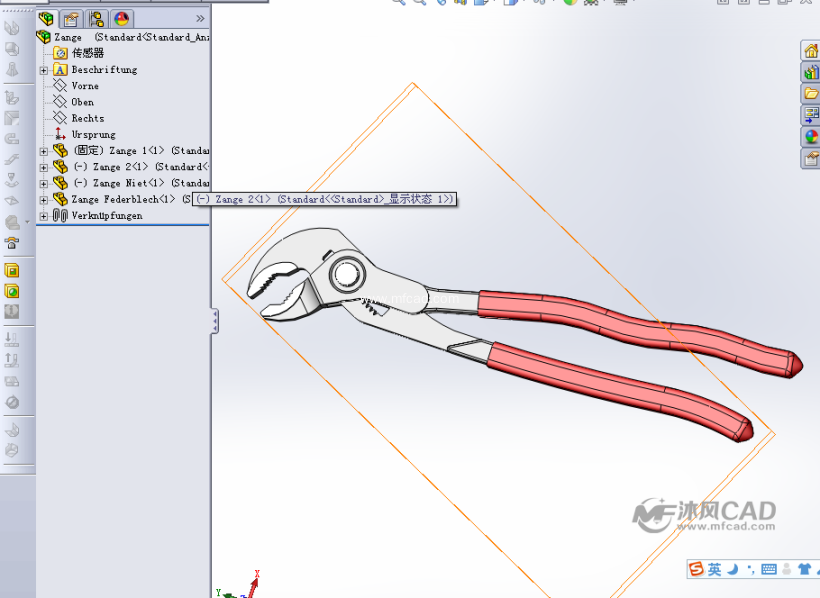Click the 传感器 sensors folder
820x598 pixels.
[87, 53]
